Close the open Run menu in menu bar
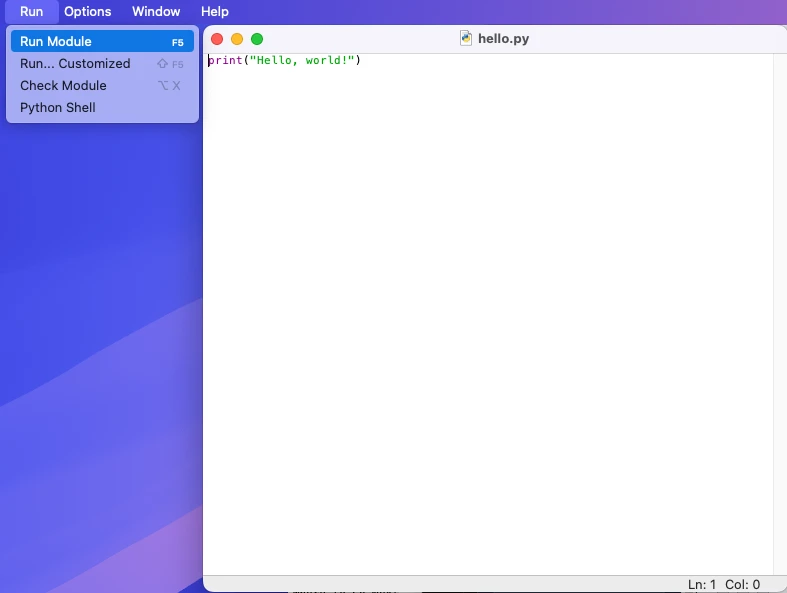Viewport: 787px width, 593px height. [32, 12]
